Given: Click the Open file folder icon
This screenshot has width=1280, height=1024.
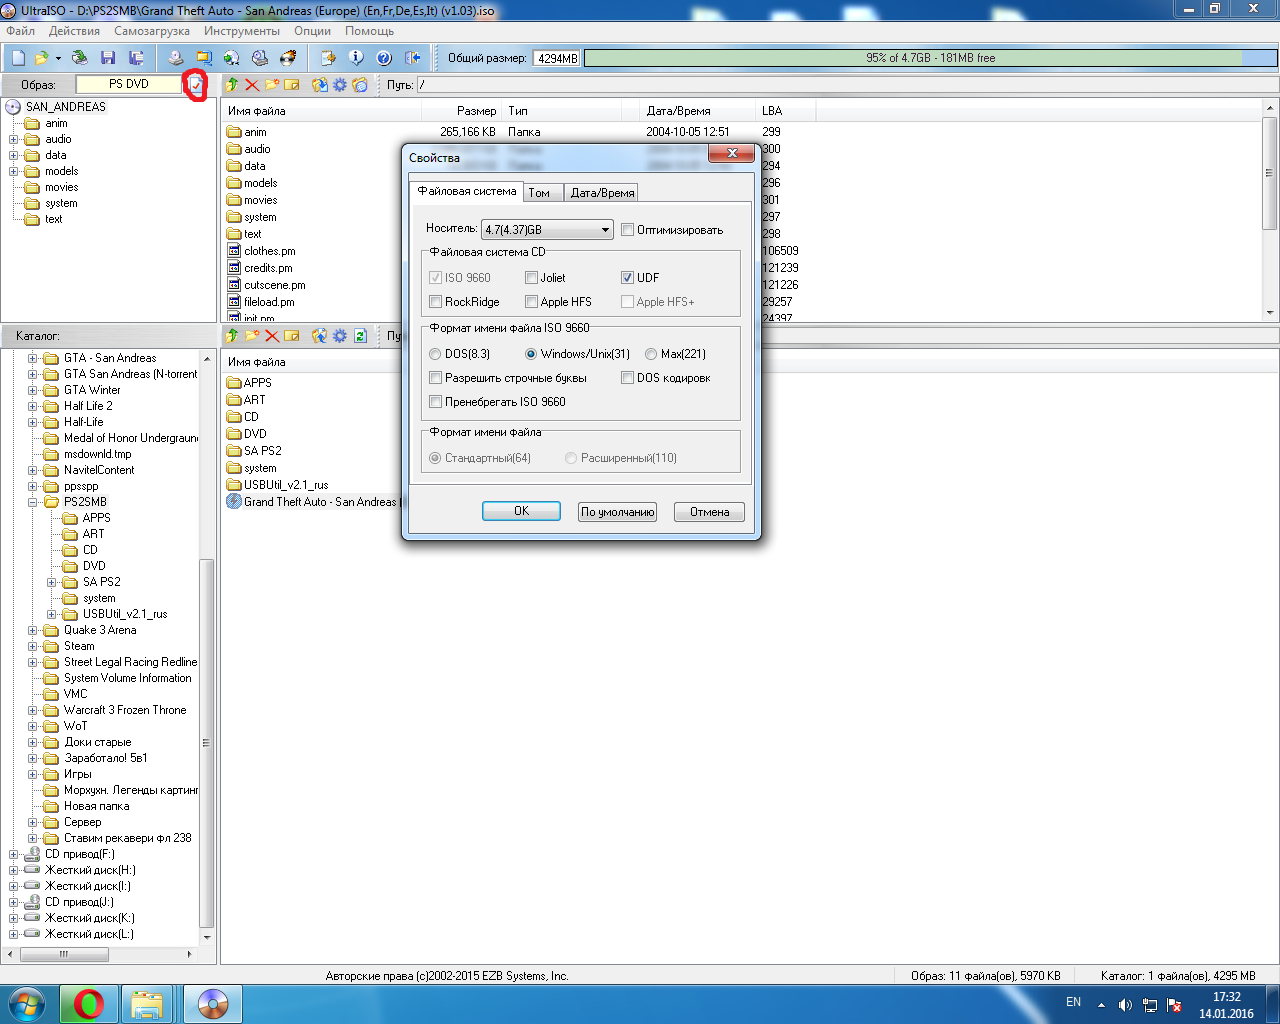Looking at the screenshot, I should [42, 58].
